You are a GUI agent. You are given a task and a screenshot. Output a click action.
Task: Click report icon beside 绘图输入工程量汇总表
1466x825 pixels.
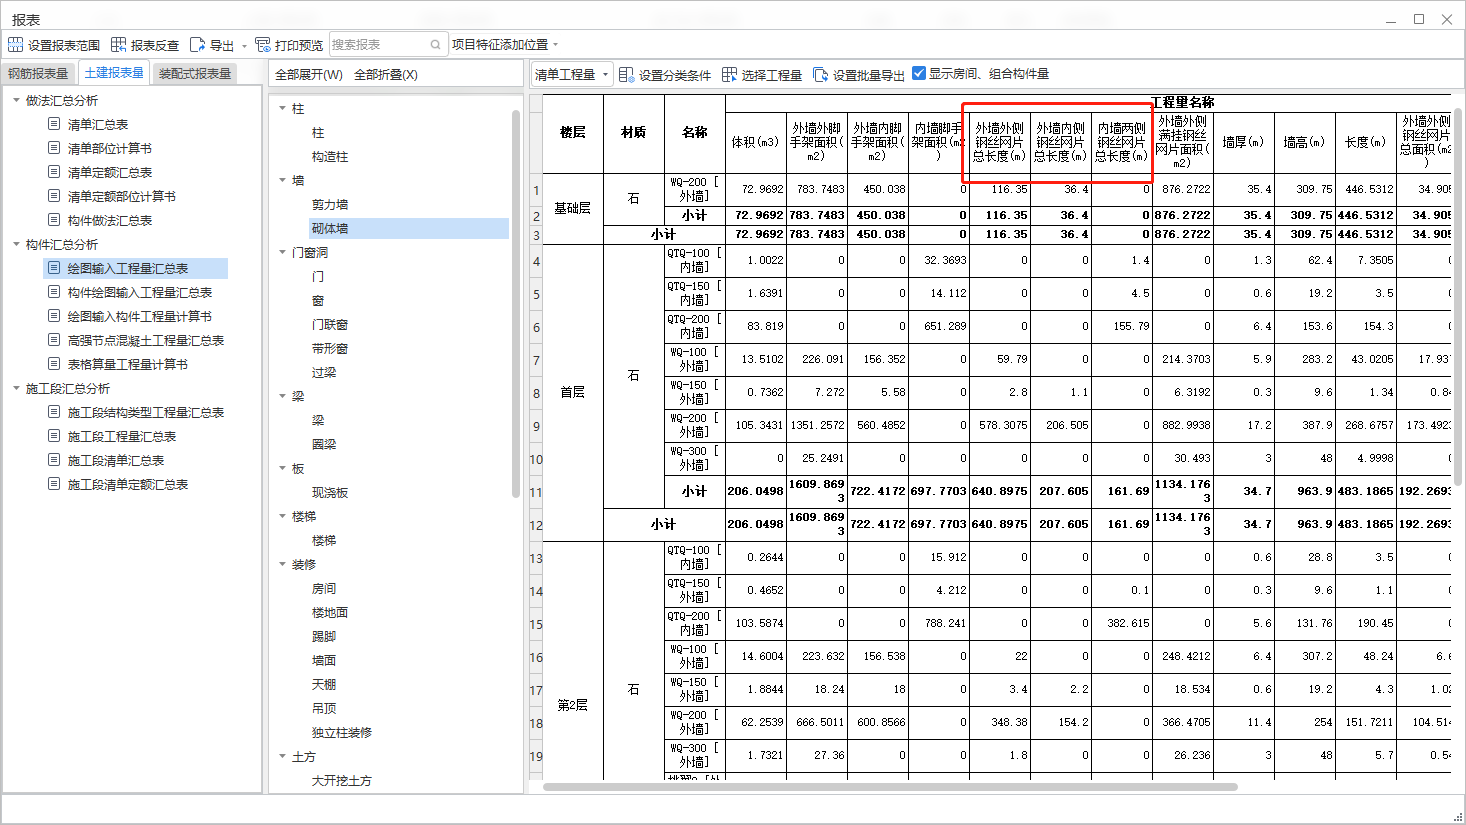pos(54,268)
